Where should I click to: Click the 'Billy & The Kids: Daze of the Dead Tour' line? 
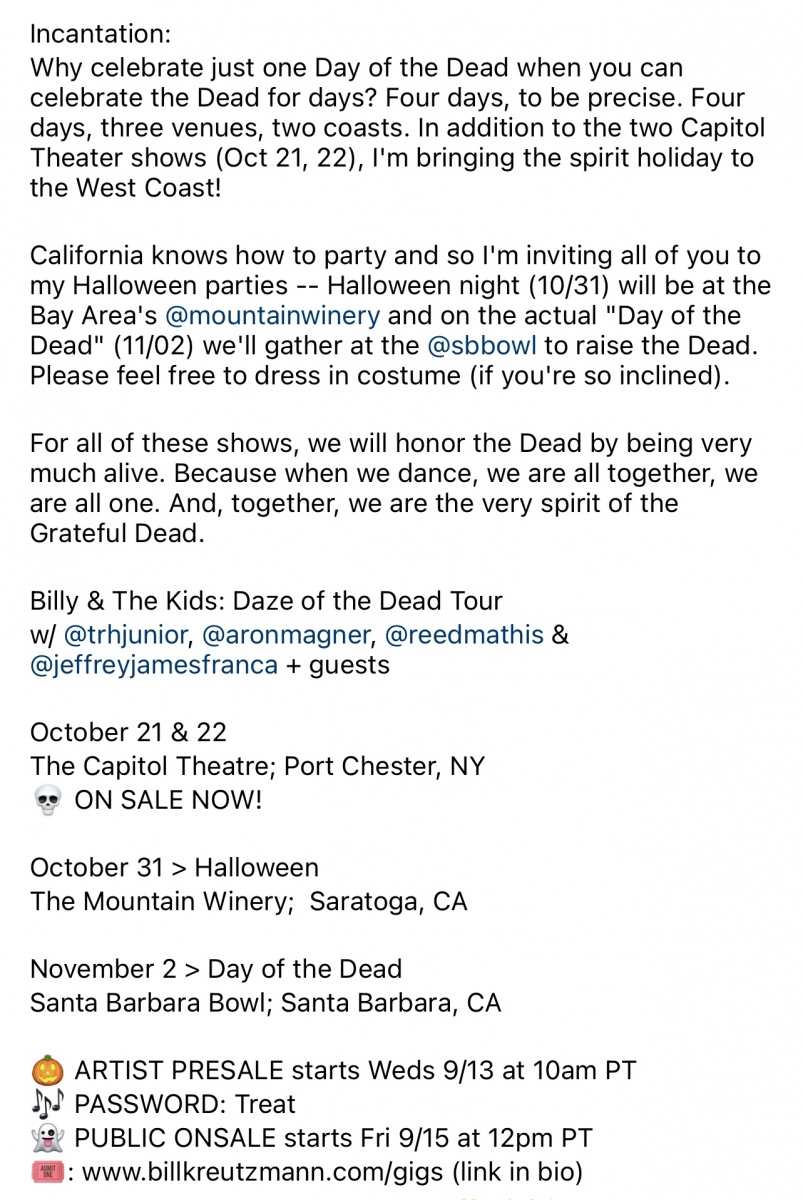point(266,602)
